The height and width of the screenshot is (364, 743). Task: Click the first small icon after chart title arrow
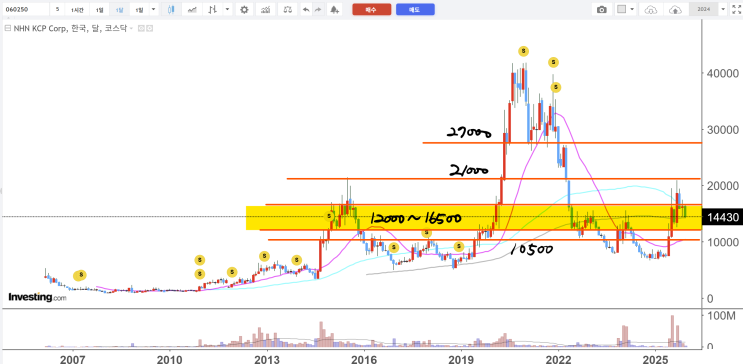(141, 28)
